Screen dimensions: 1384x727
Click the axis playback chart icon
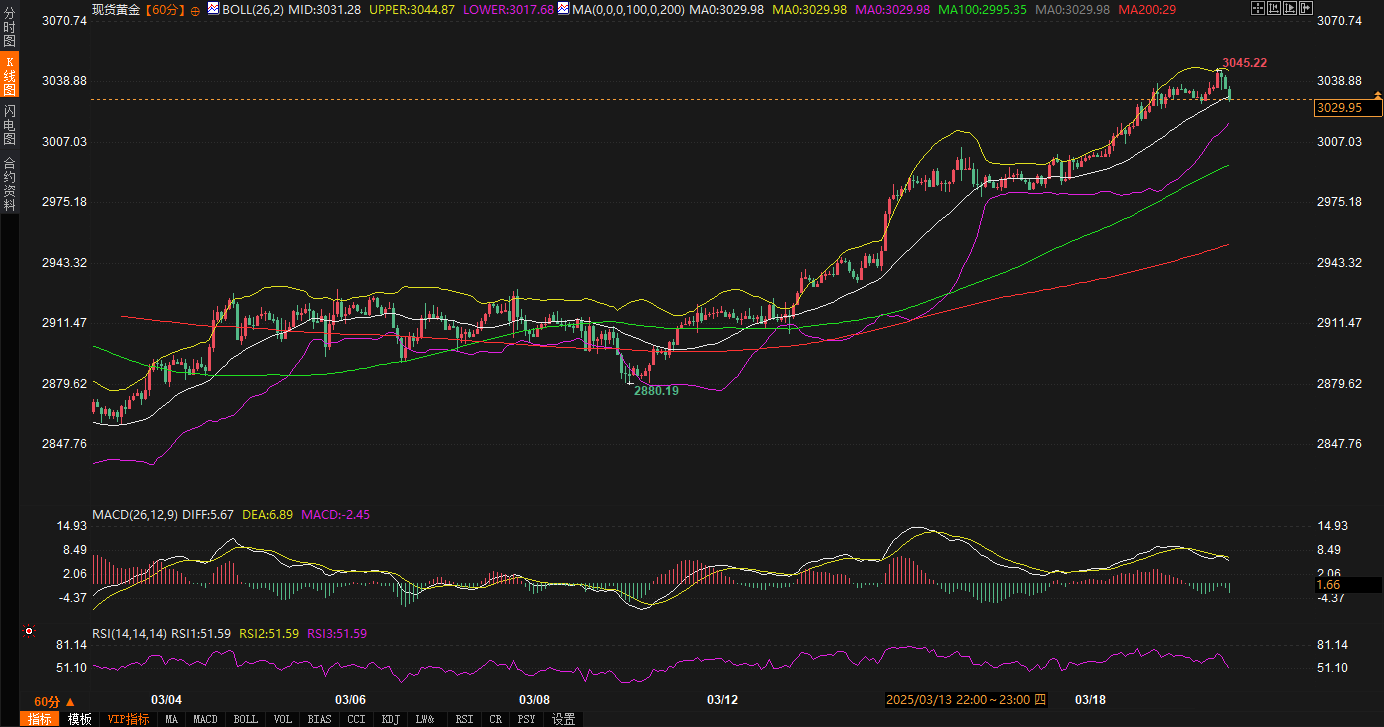1290,8
